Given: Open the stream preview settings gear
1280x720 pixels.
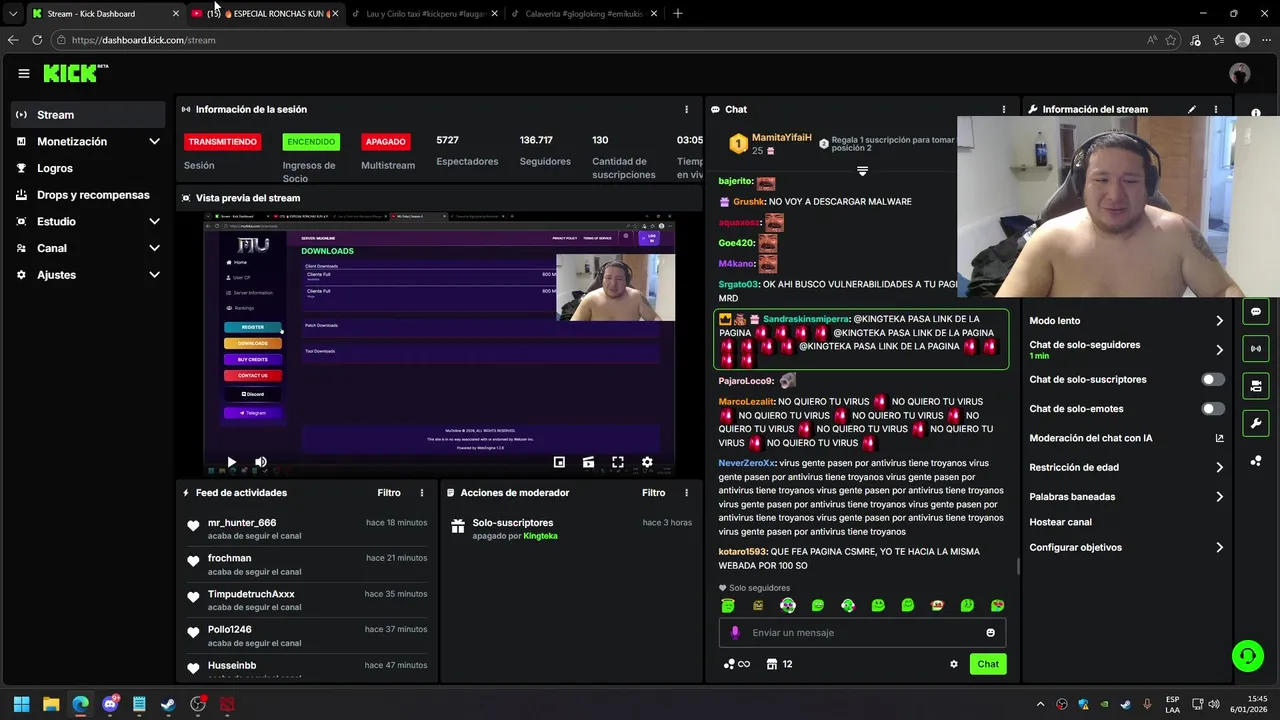Looking at the screenshot, I should pos(647,462).
